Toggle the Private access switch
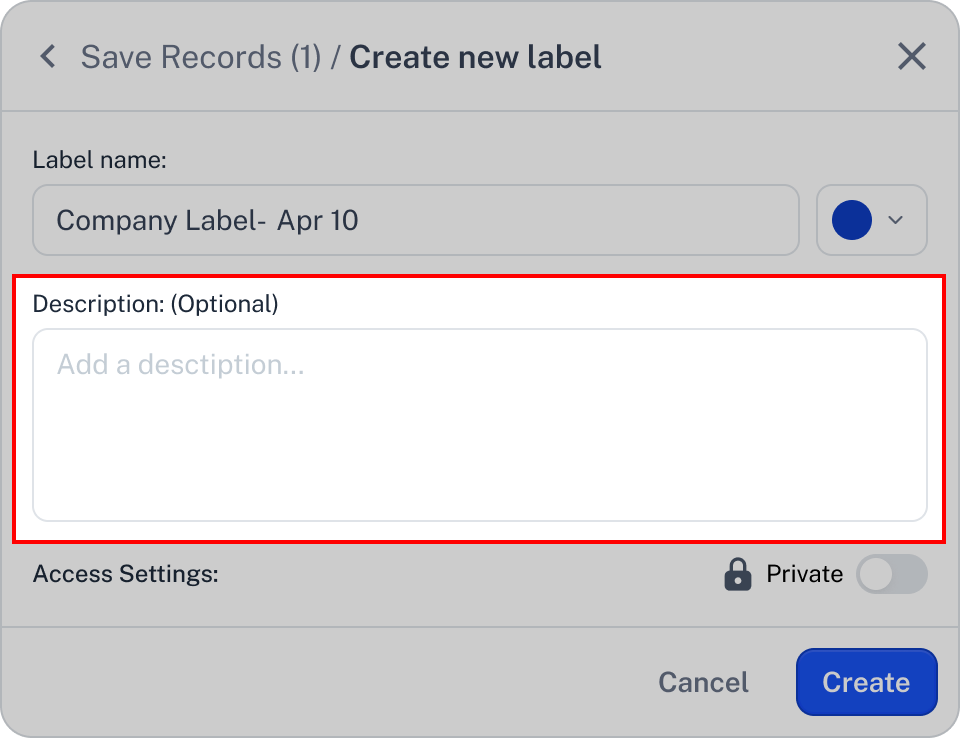This screenshot has width=960, height=738. 891,574
